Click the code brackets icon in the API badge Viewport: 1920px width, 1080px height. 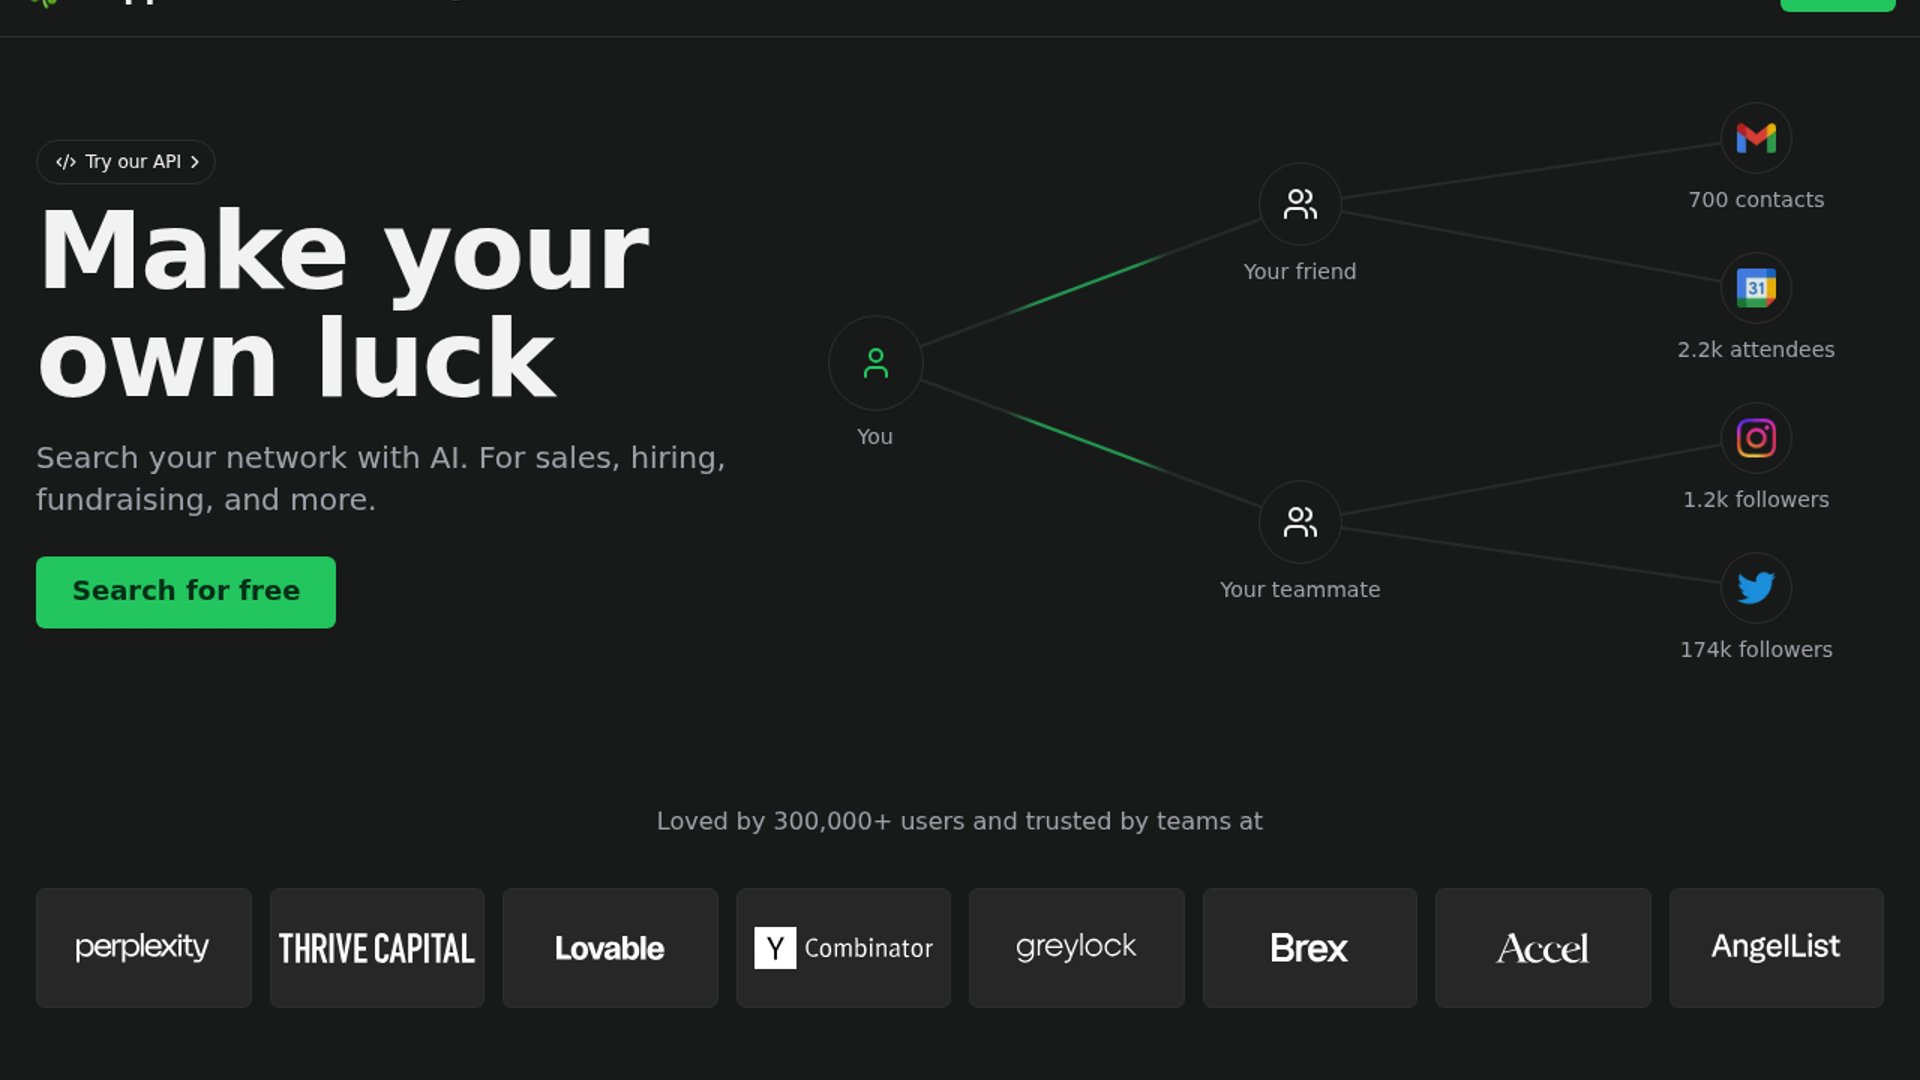(x=66, y=162)
